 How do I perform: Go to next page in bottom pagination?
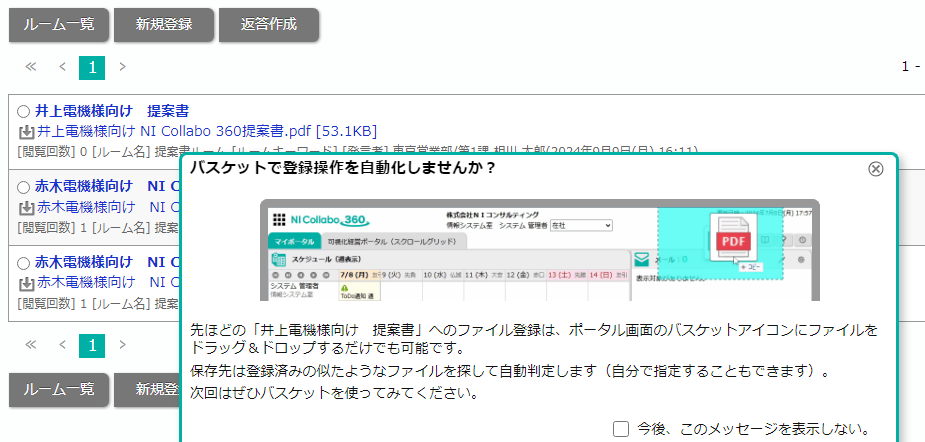click(122, 345)
